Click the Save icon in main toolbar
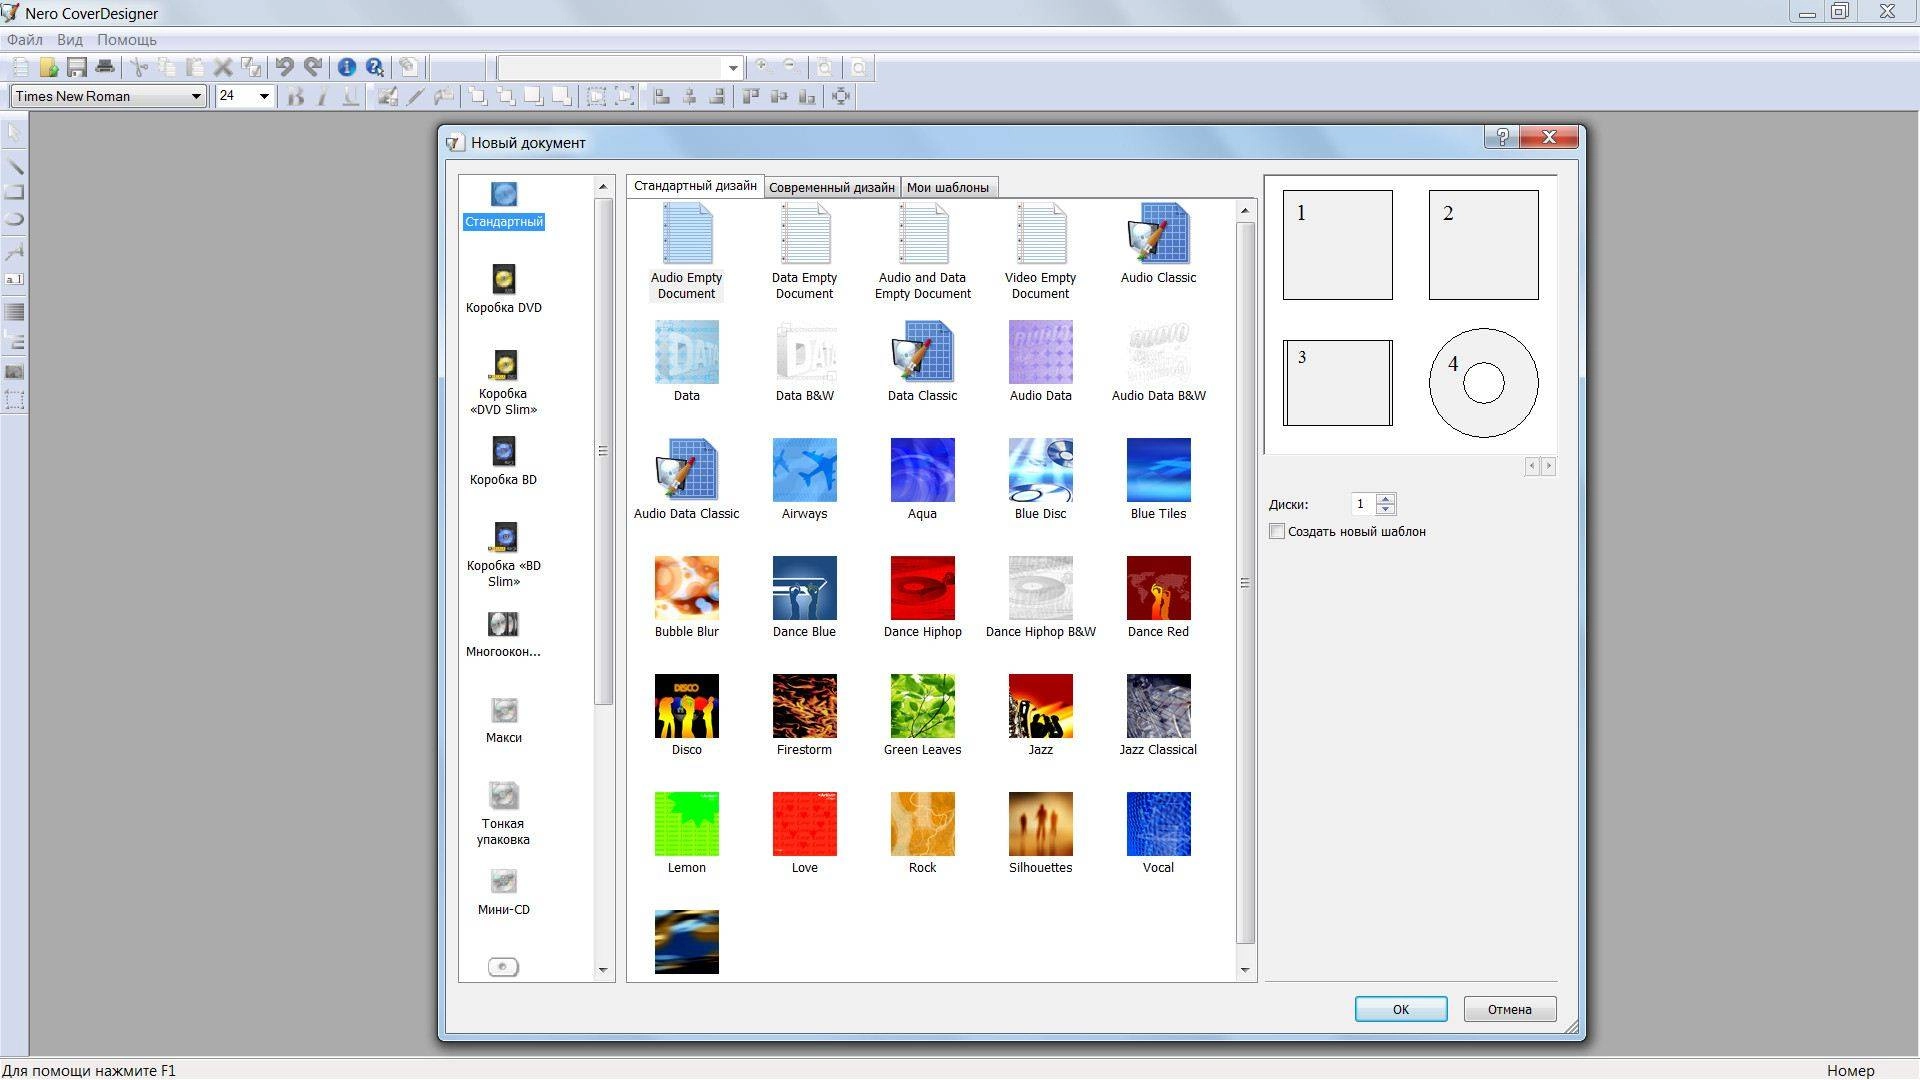The height and width of the screenshot is (1080, 1920). [x=76, y=67]
